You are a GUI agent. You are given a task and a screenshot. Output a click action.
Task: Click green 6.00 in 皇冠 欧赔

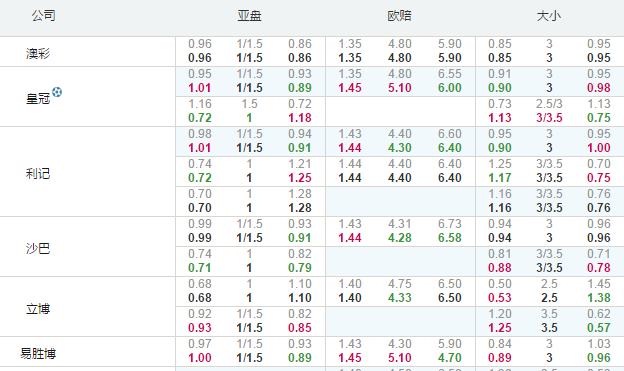click(450, 88)
